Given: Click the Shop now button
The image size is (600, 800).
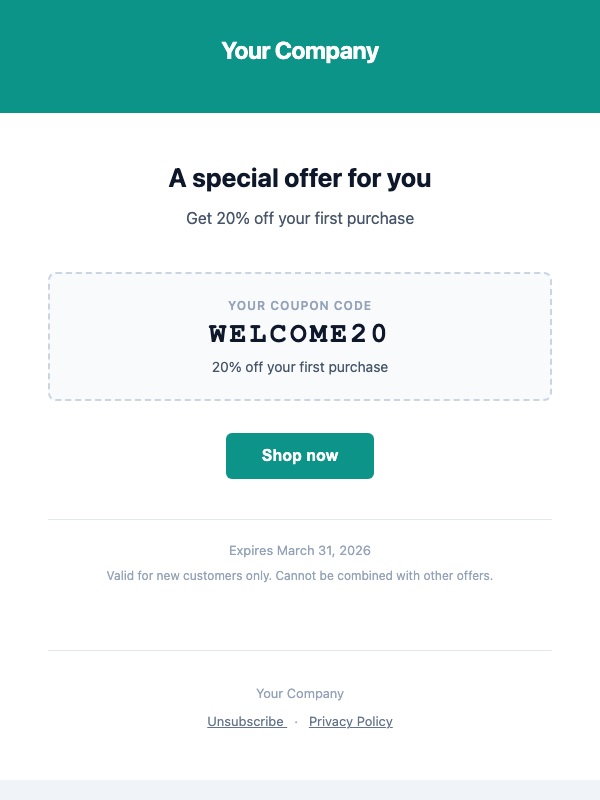Looking at the screenshot, I should (x=300, y=456).
